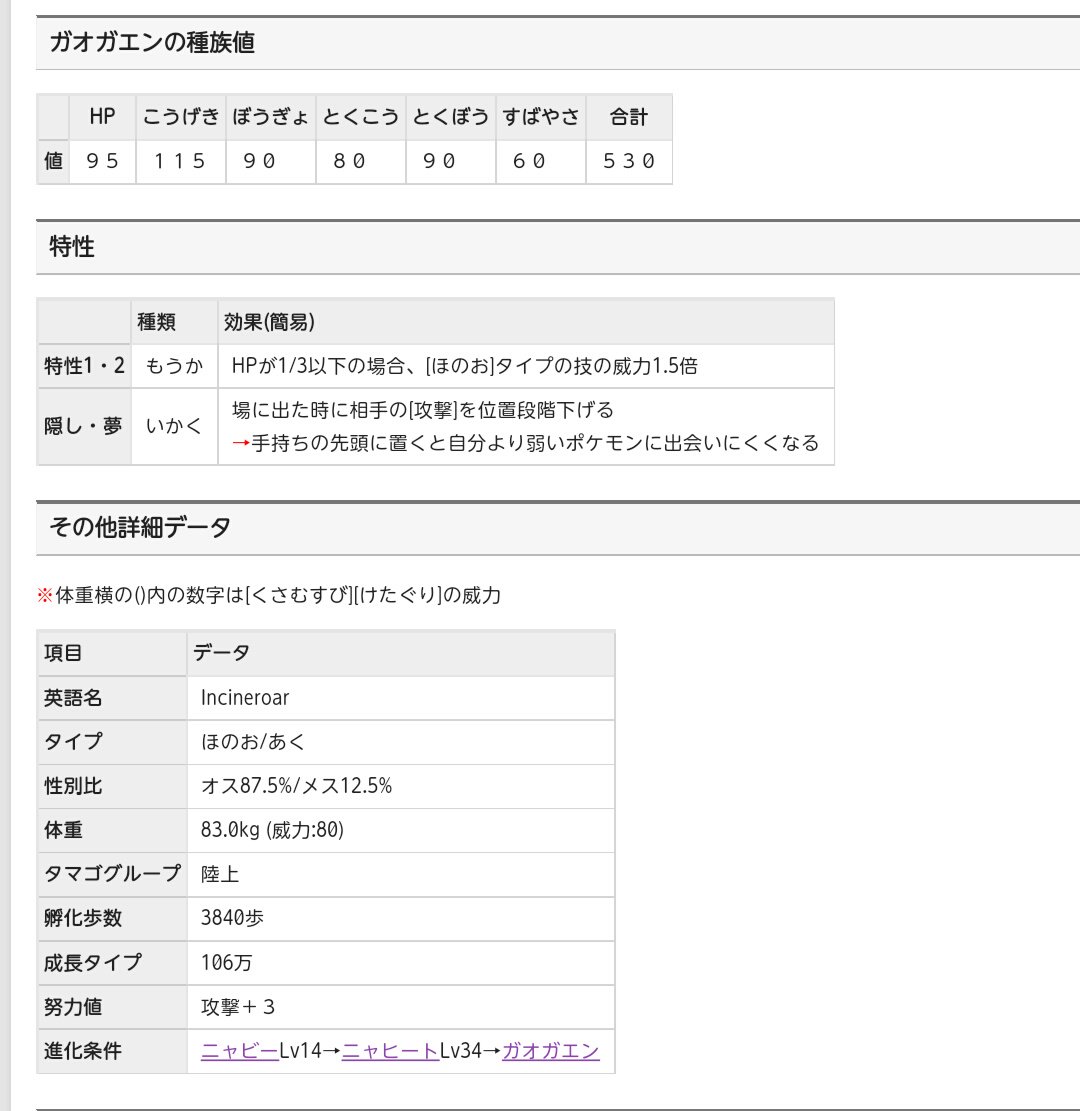Select the note about 体重横の()内の数字

point(269,595)
